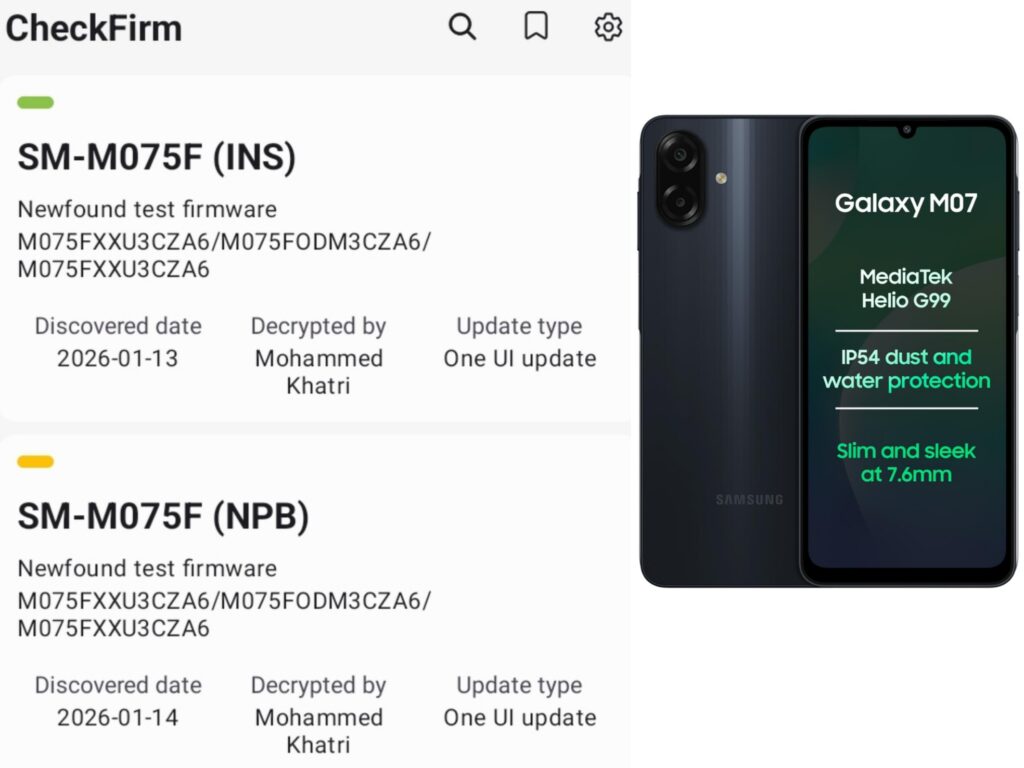
Task: Click One UI update on NPB card
Action: 520,718
